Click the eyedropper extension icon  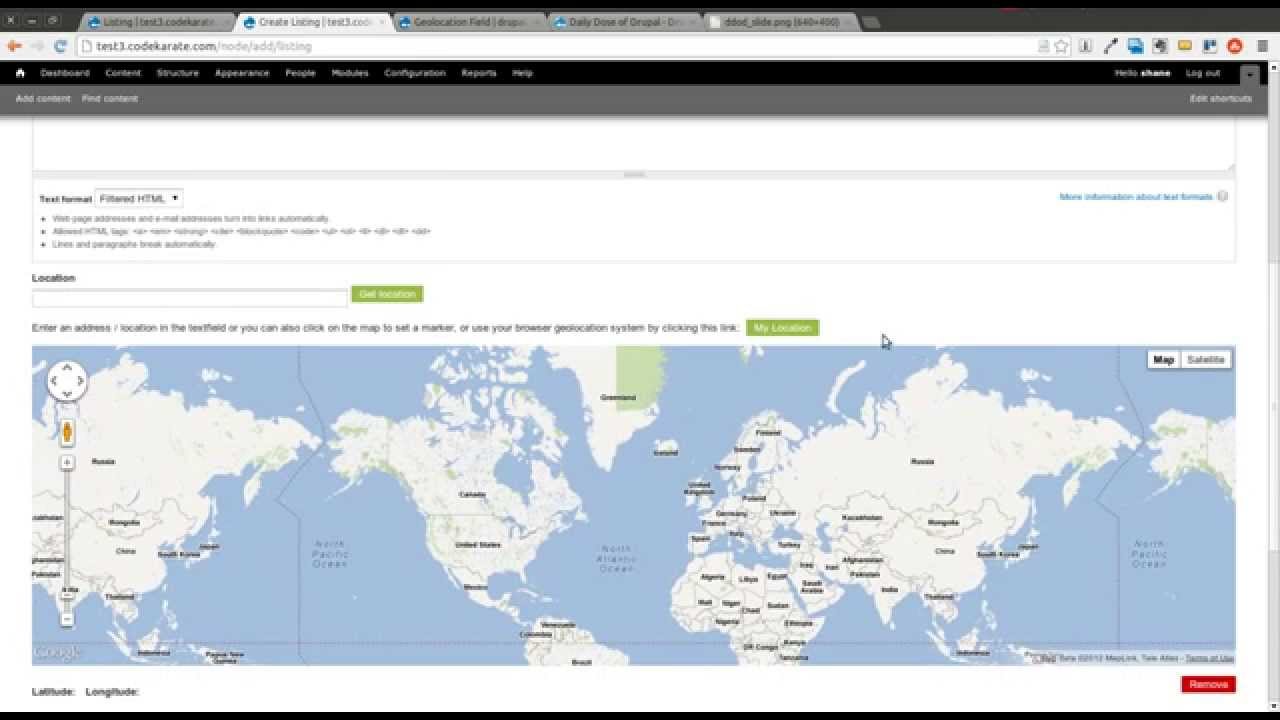point(1110,46)
